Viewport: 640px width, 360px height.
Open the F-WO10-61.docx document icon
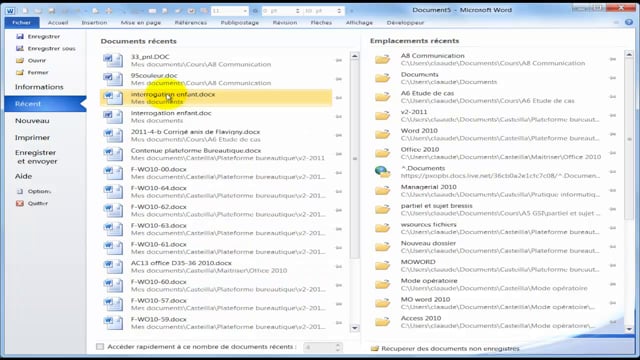[x=113, y=248]
